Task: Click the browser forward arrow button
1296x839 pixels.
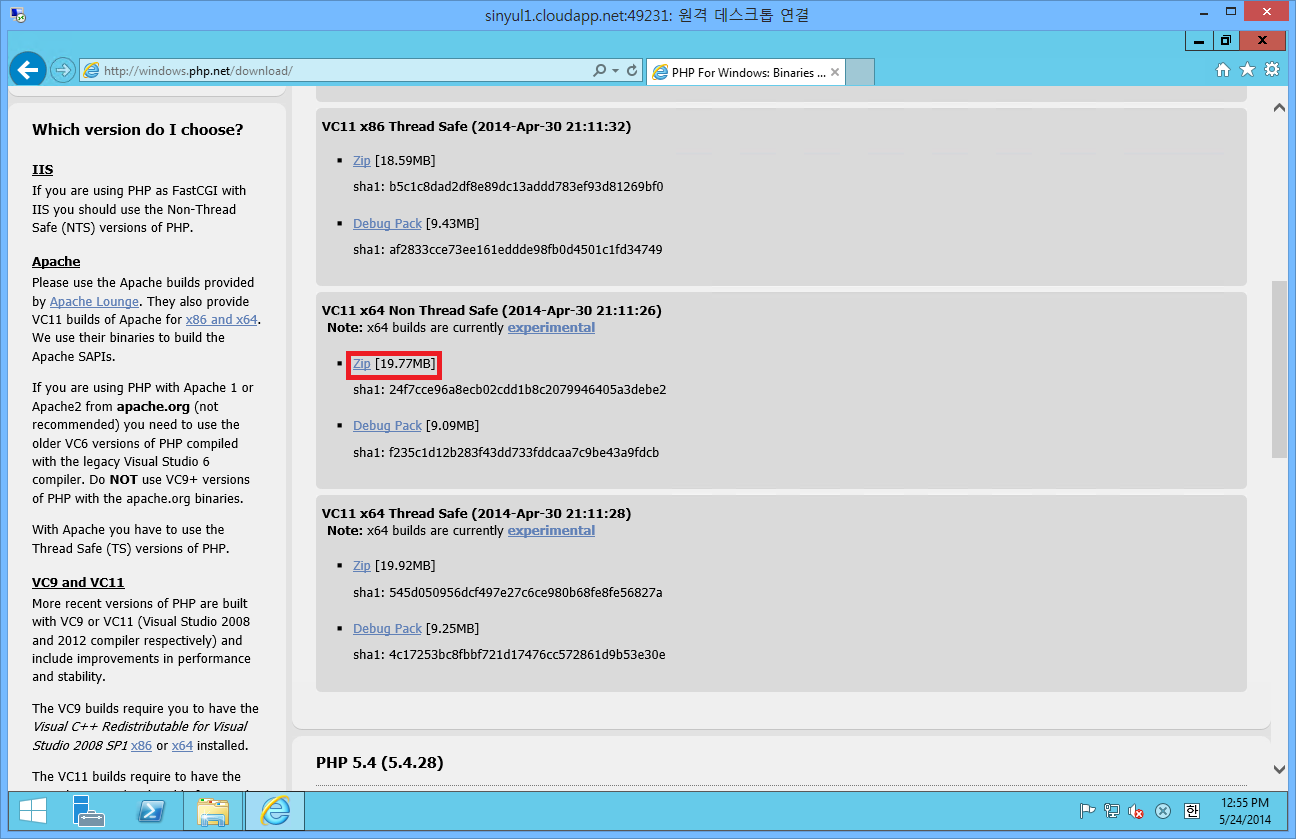Action: coord(62,70)
